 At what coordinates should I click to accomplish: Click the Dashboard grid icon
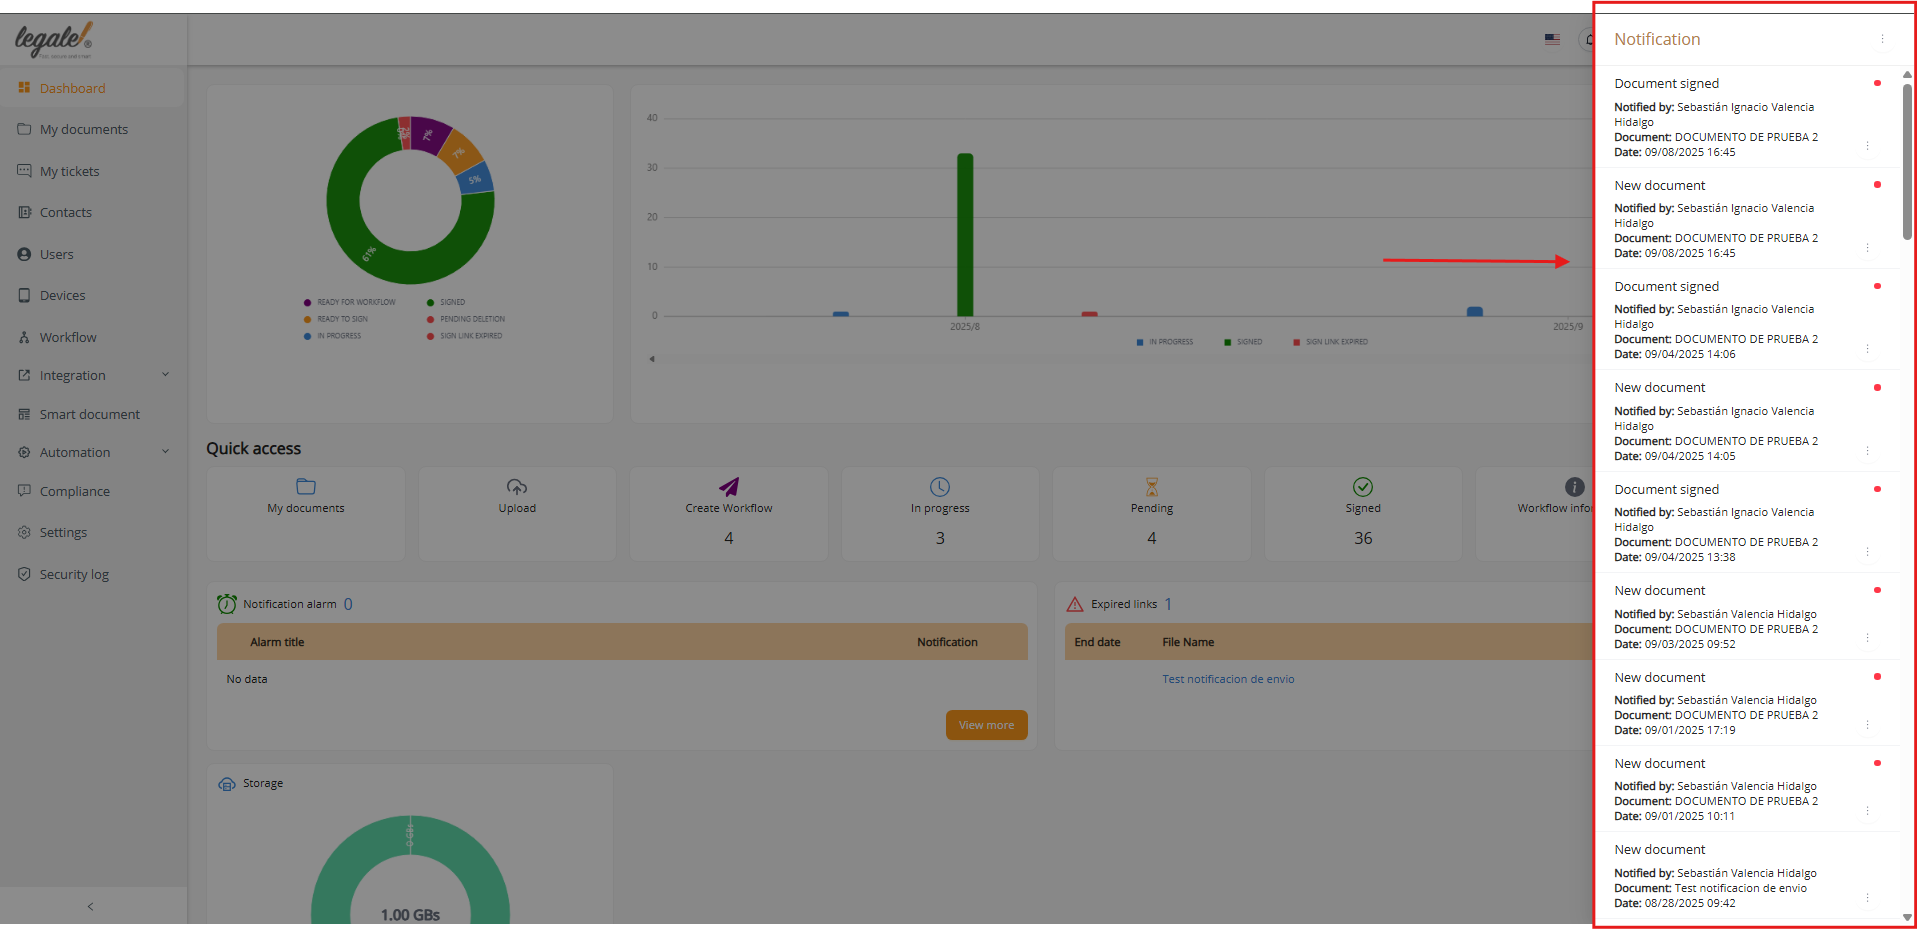pyautogui.click(x=24, y=88)
